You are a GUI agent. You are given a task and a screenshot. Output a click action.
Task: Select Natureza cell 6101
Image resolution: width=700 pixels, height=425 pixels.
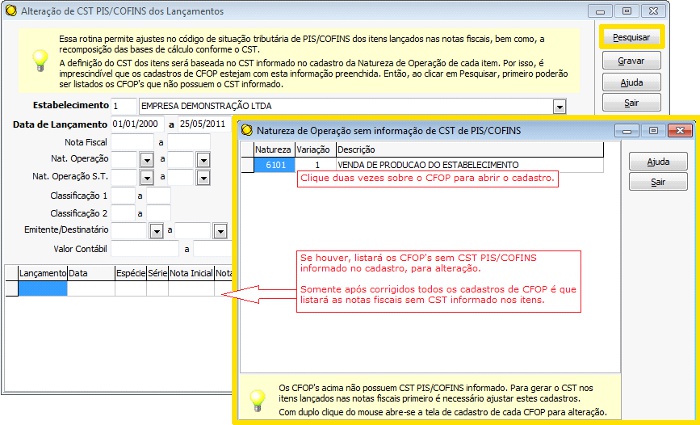[x=275, y=165]
